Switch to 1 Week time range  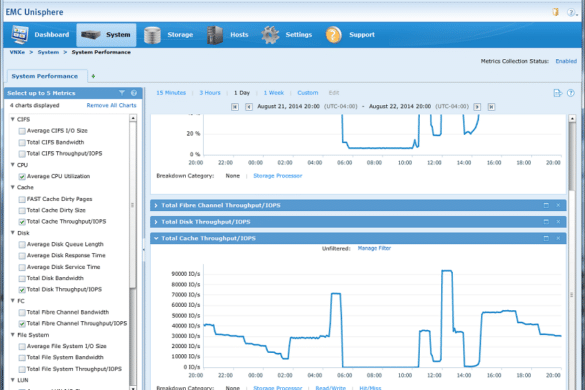pyautogui.click(x=273, y=93)
